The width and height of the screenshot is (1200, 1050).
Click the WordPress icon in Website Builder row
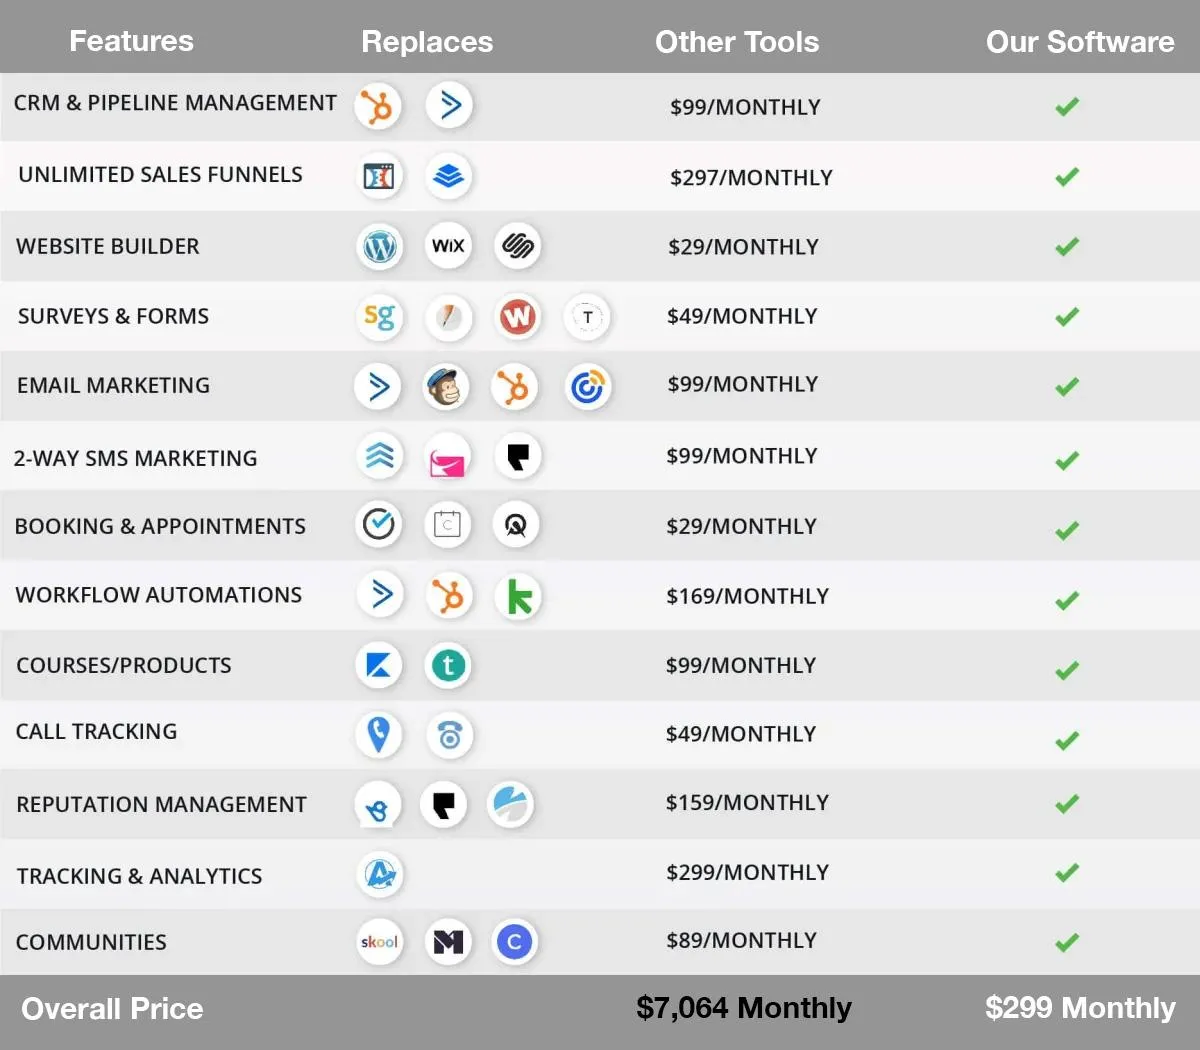tap(380, 246)
